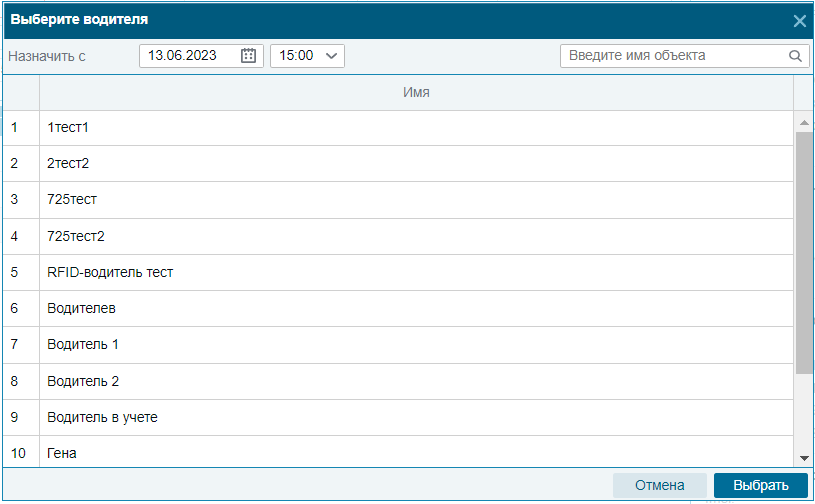Select driver Водителев
815x504 pixels.
[x=398, y=309]
